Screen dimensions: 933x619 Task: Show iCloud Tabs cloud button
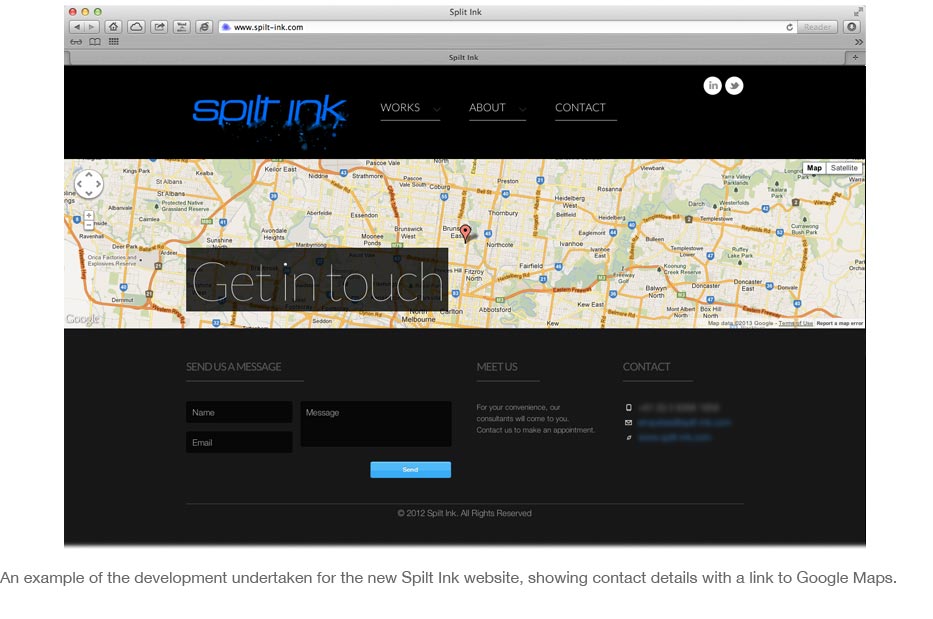click(136, 27)
